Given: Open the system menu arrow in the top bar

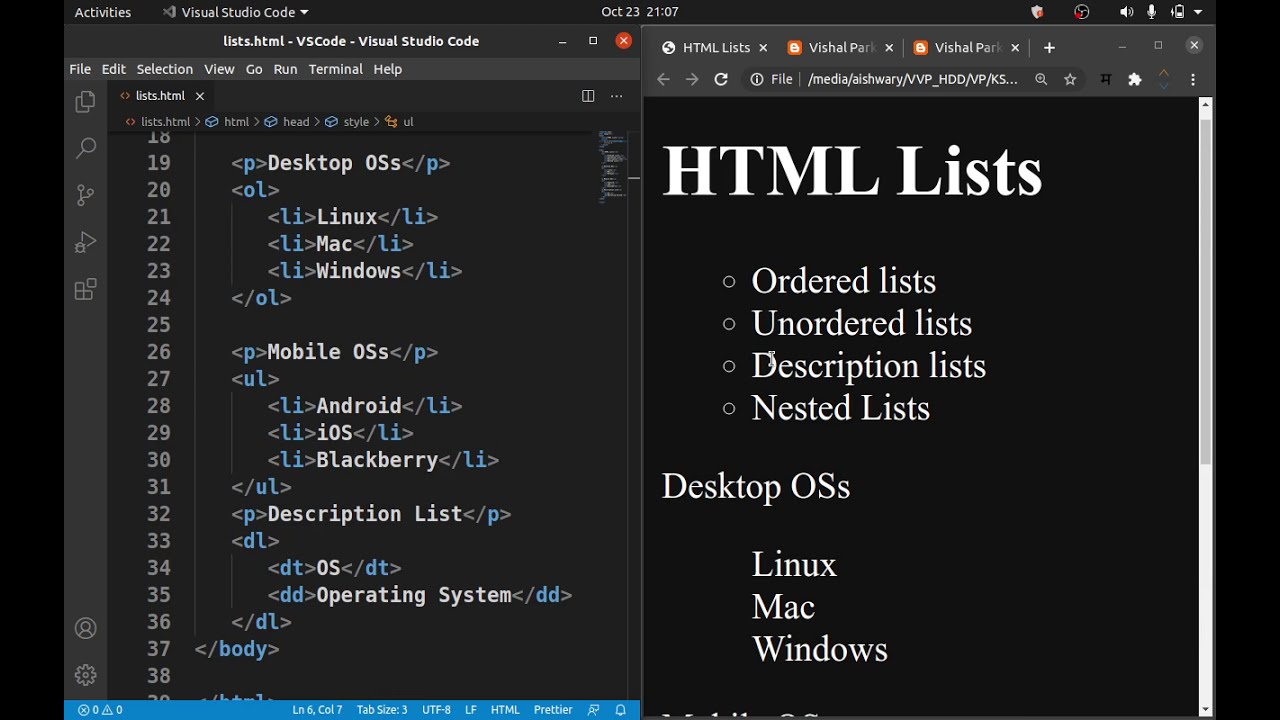Looking at the screenshot, I should click(1200, 12).
